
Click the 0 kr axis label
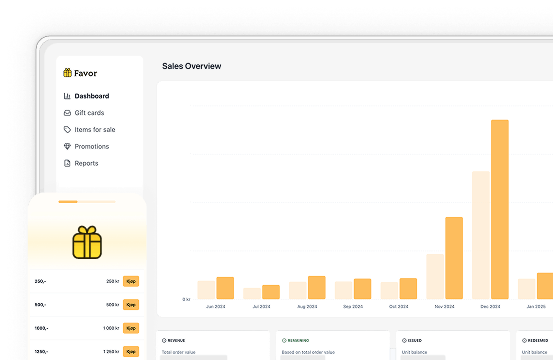click(186, 299)
